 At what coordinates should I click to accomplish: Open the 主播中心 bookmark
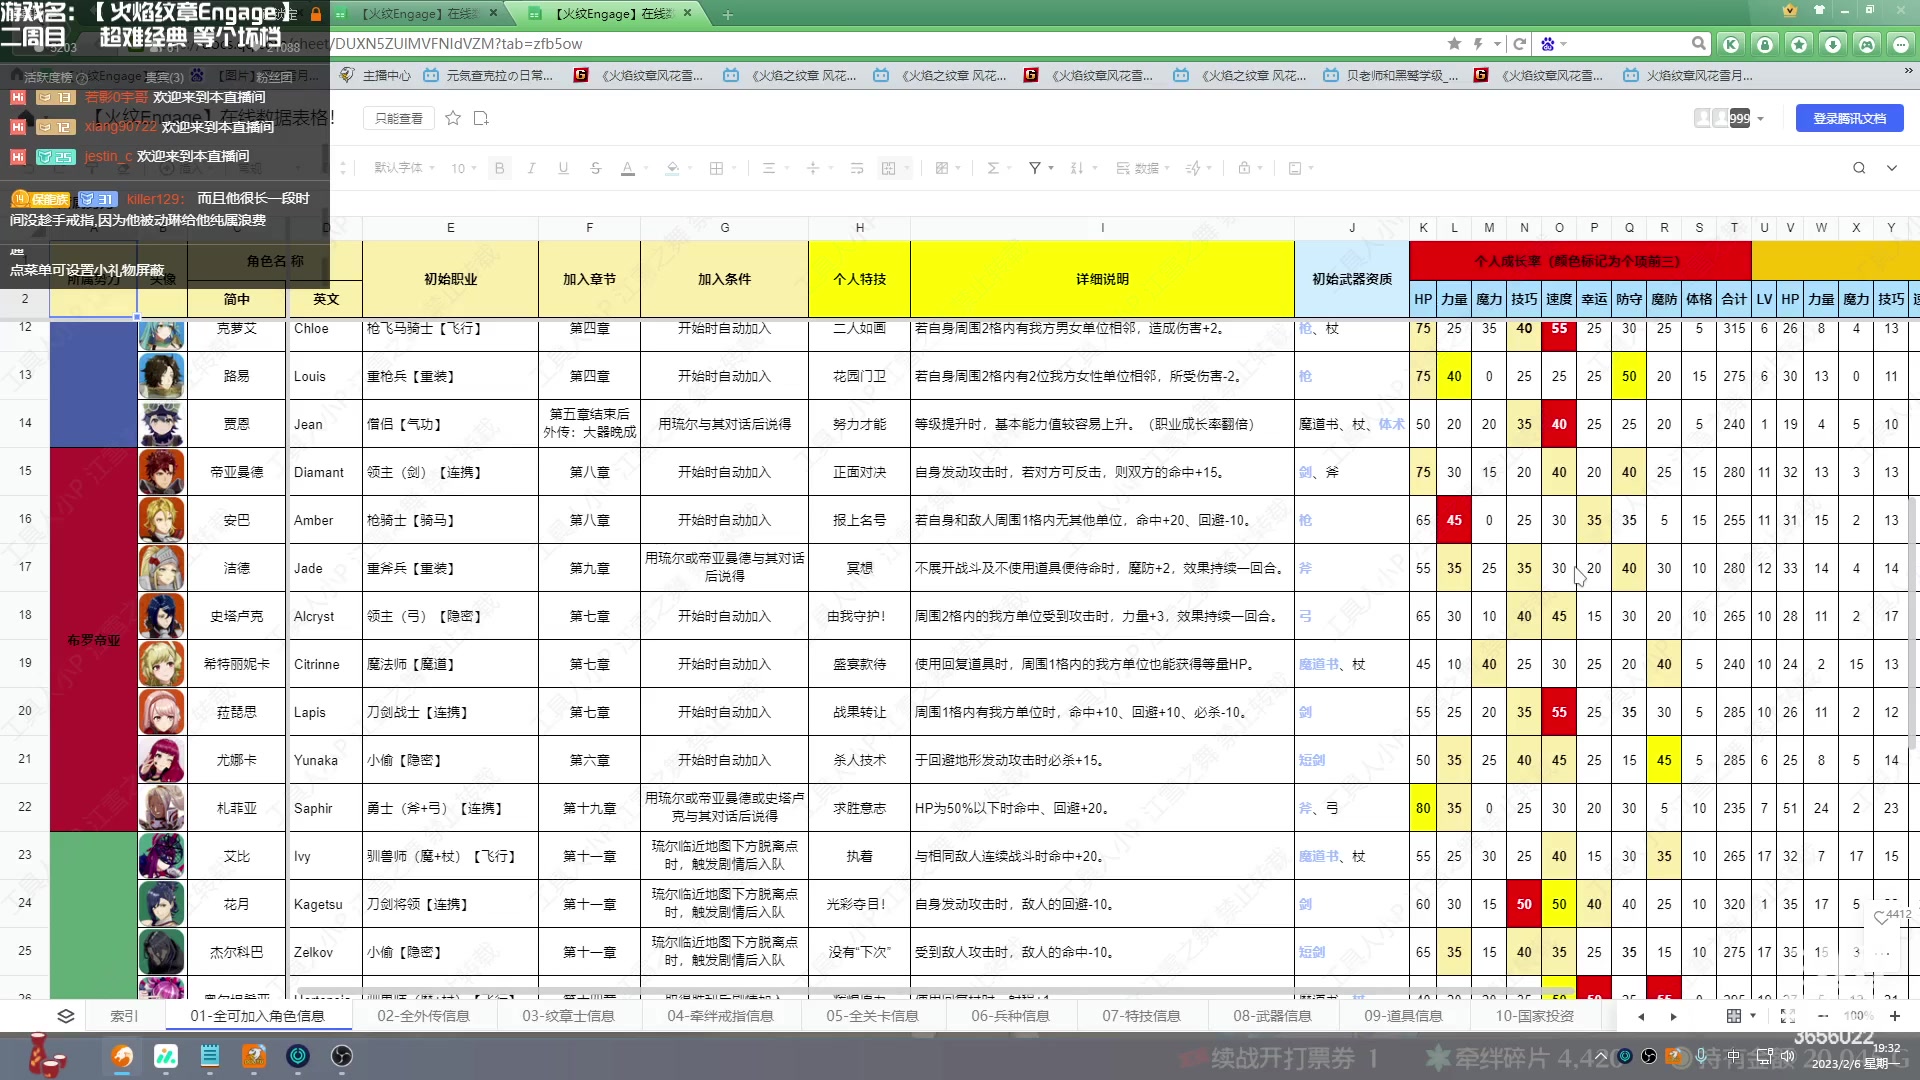[376, 75]
